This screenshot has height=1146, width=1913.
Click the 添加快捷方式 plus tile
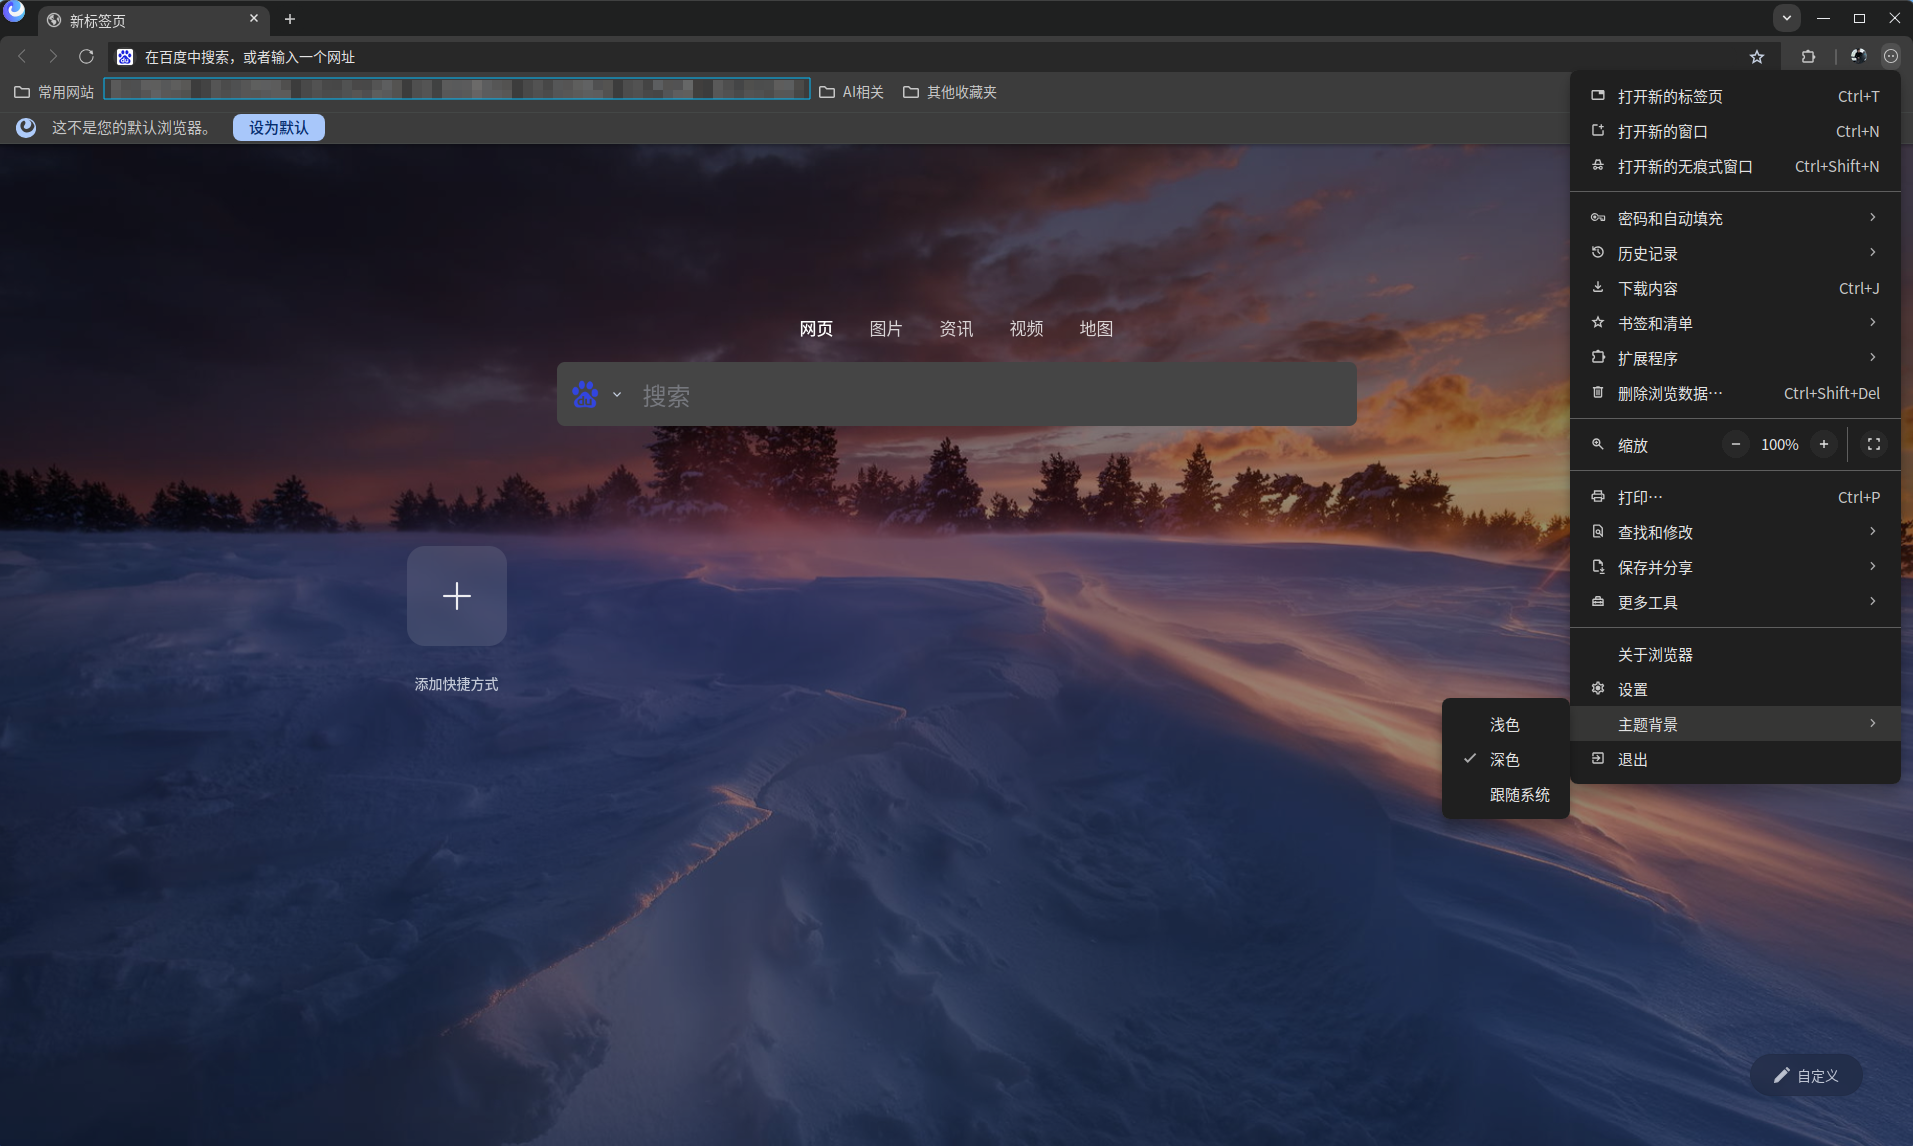(x=457, y=596)
